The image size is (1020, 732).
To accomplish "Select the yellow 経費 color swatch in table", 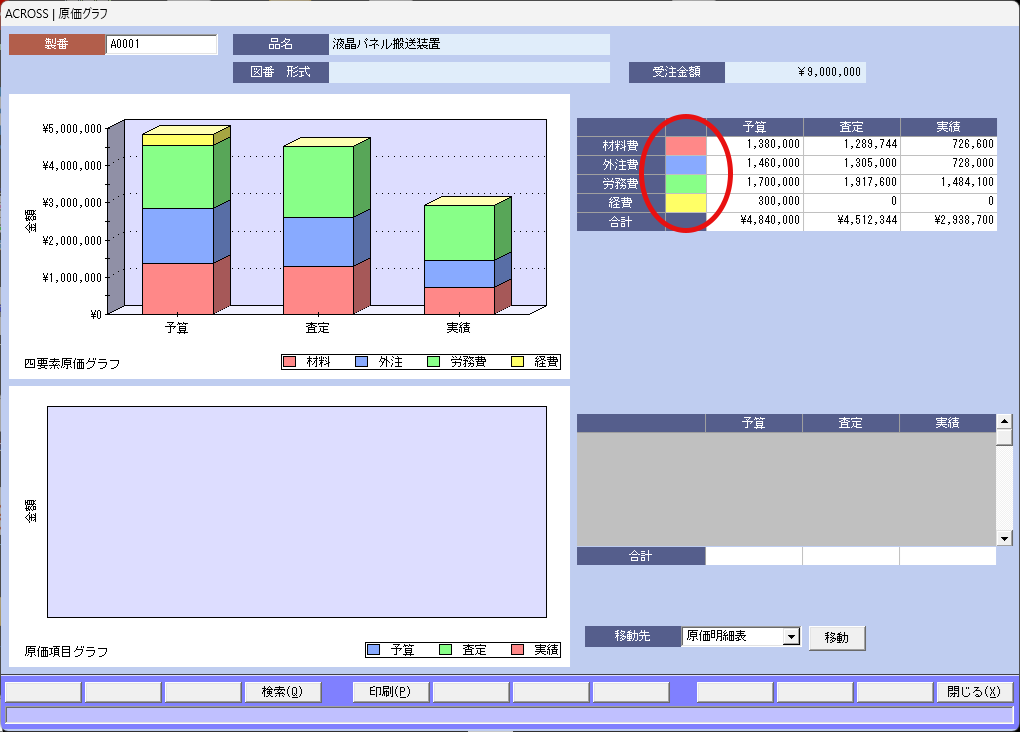I will pyautogui.click(x=686, y=202).
